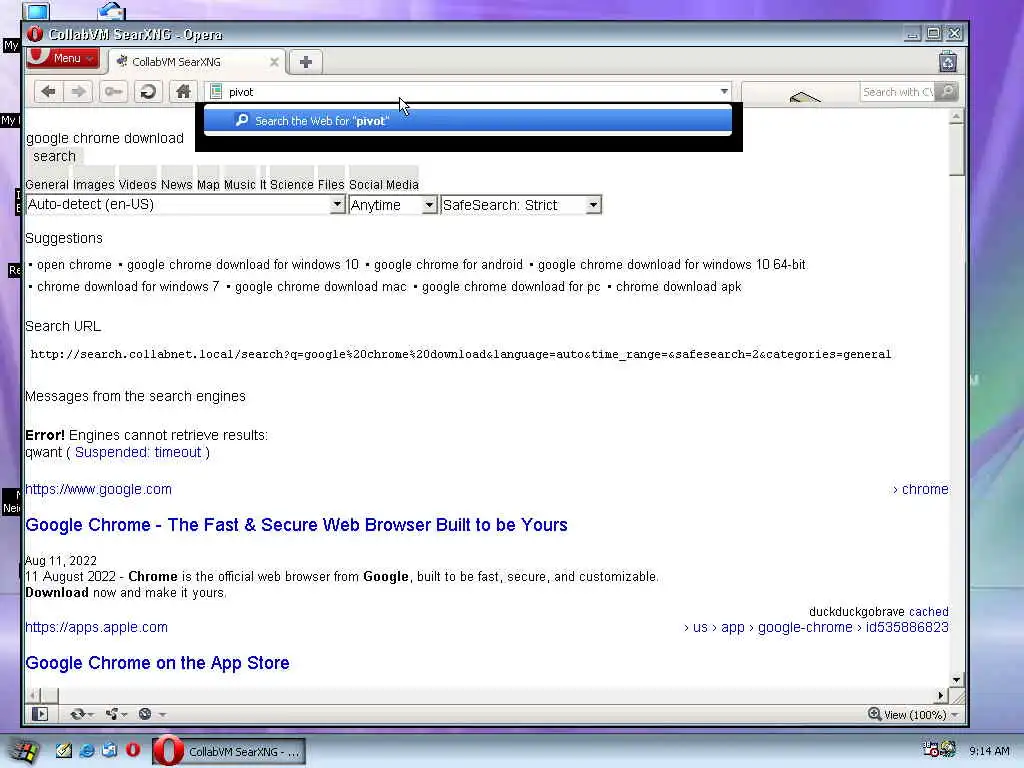1024x768 pixels.
Task: Expand the address bar history dropdown
Action: tap(724, 91)
